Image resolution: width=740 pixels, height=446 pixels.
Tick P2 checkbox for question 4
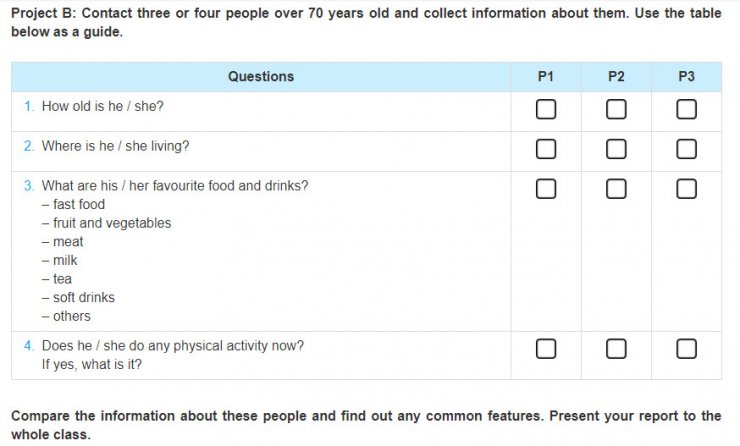pos(616,348)
